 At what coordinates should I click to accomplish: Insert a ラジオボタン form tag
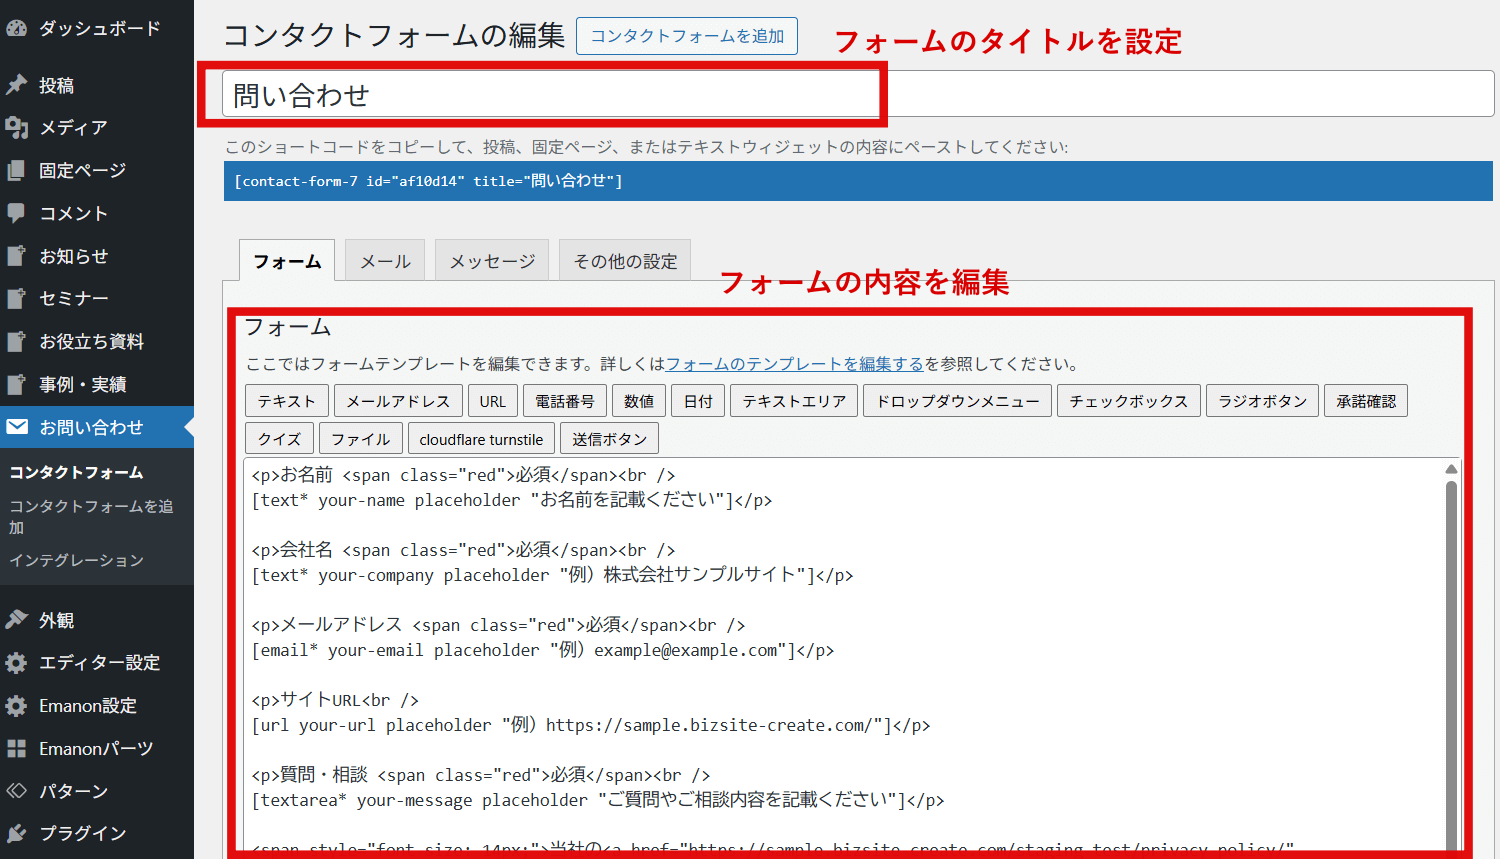click(x=1262, y=401)
